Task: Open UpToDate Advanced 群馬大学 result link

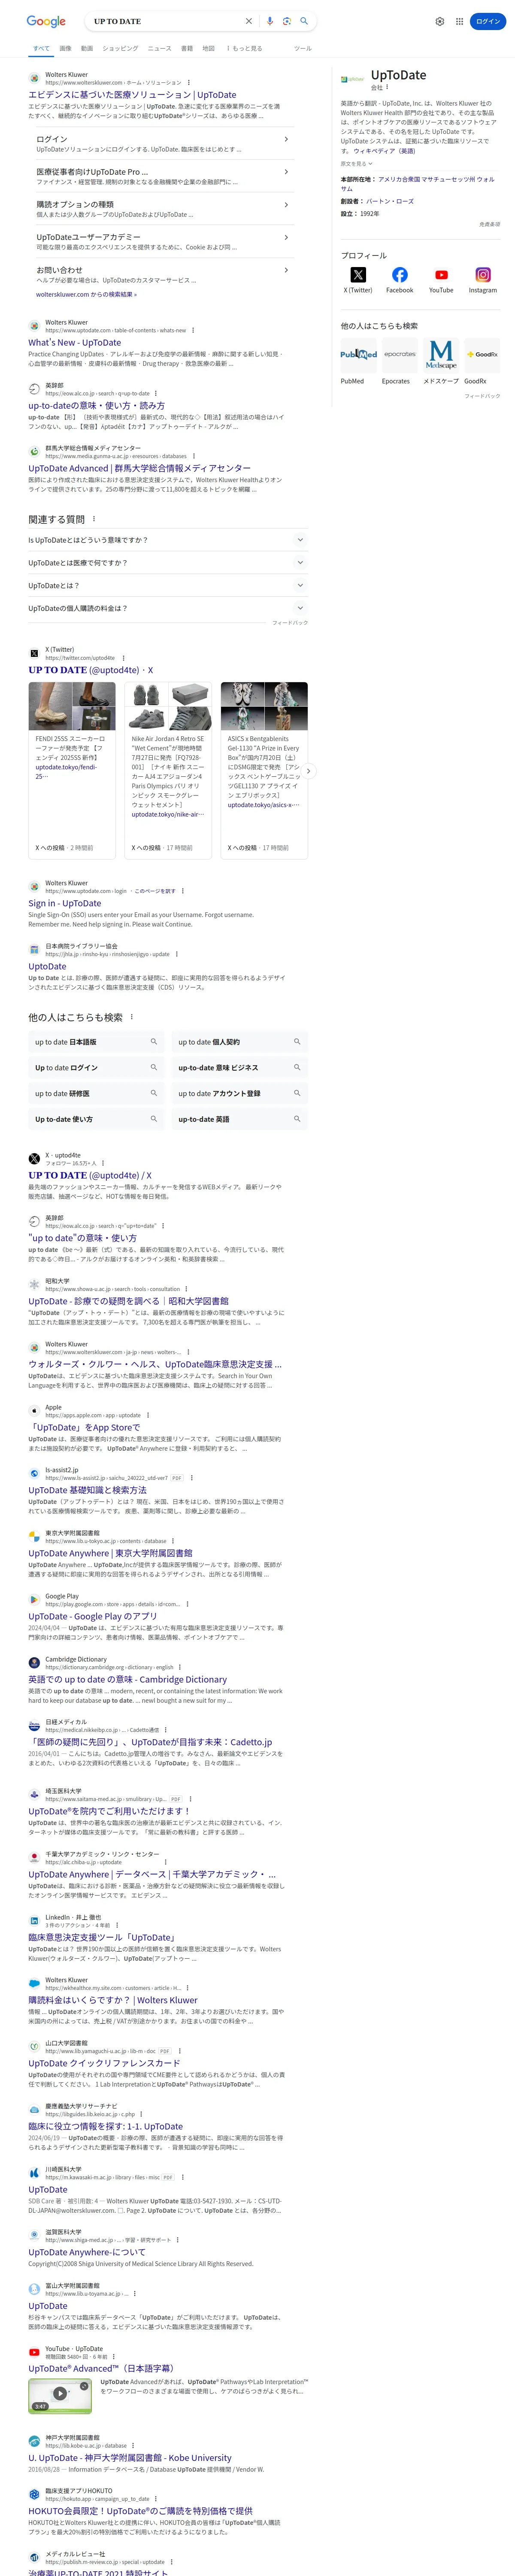Action: 139,468
